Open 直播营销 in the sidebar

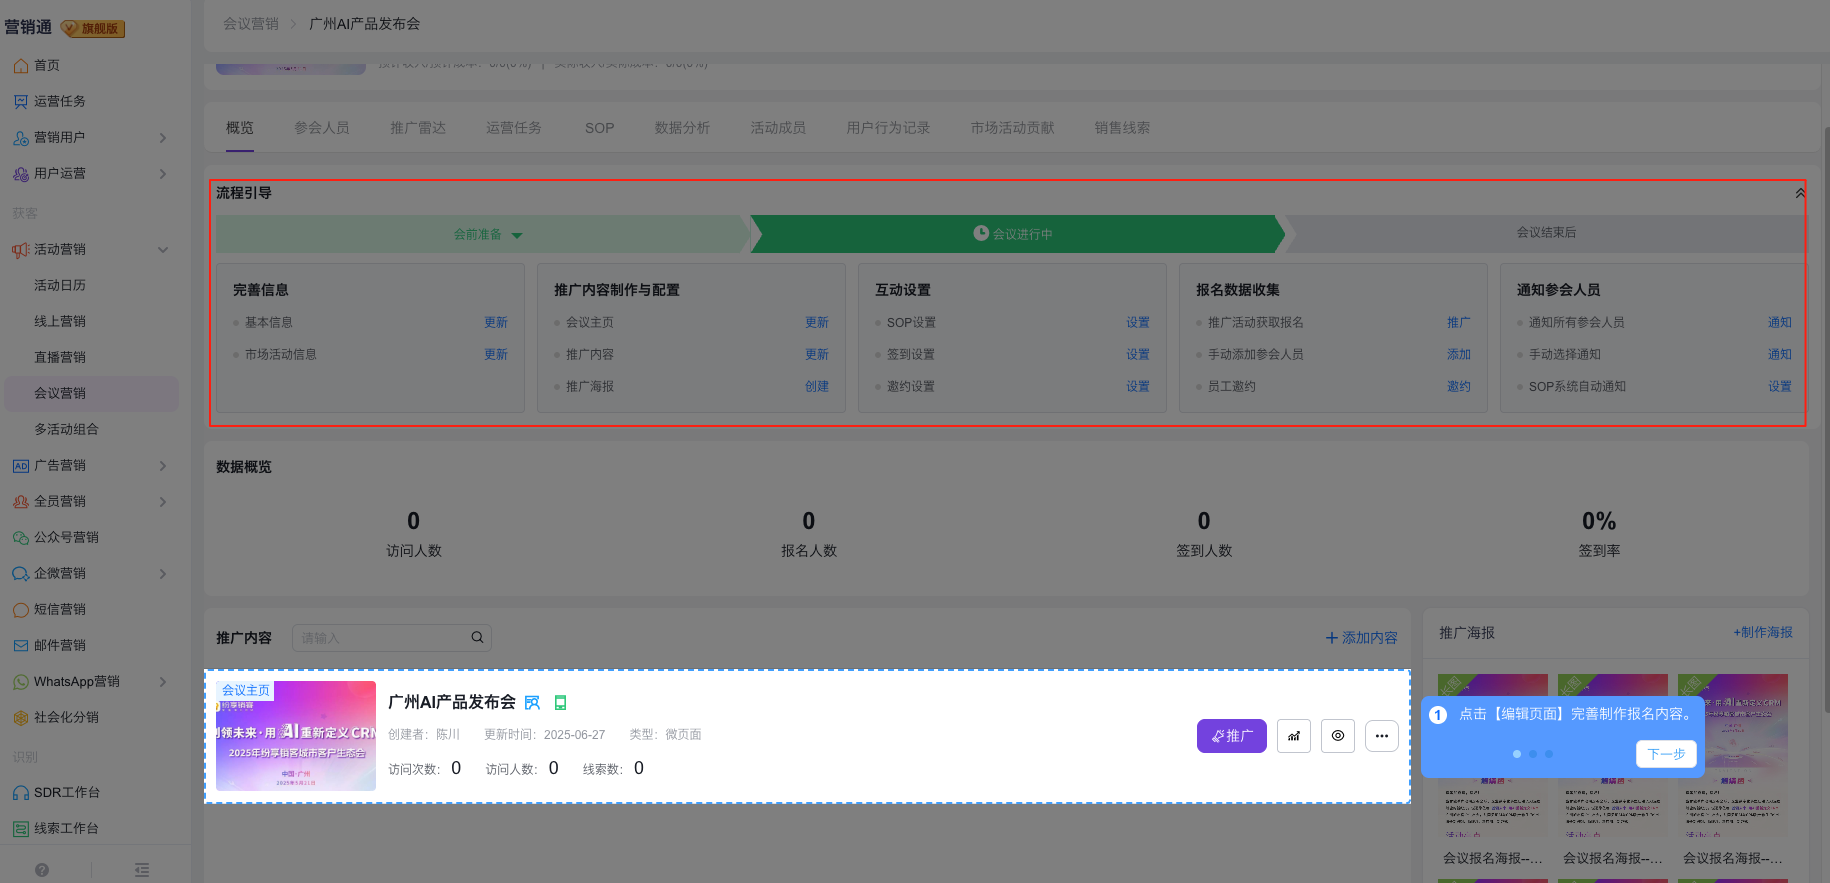pyautogui.click(x=60, y=358)
